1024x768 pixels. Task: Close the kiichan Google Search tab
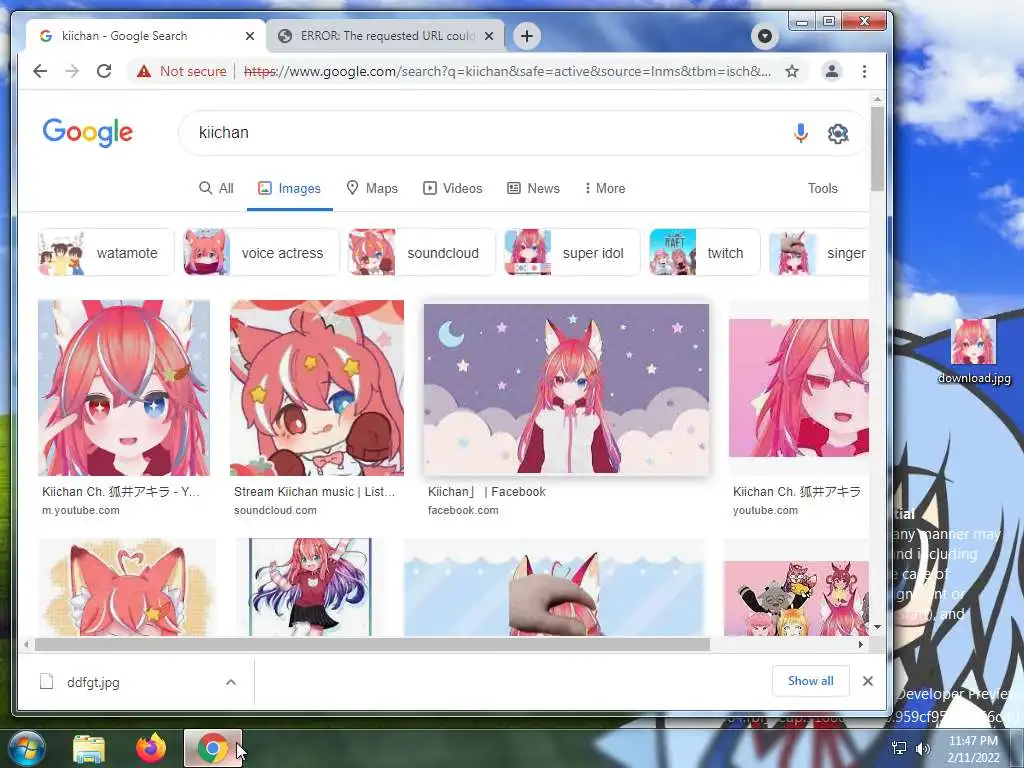(x=249, y=36)
